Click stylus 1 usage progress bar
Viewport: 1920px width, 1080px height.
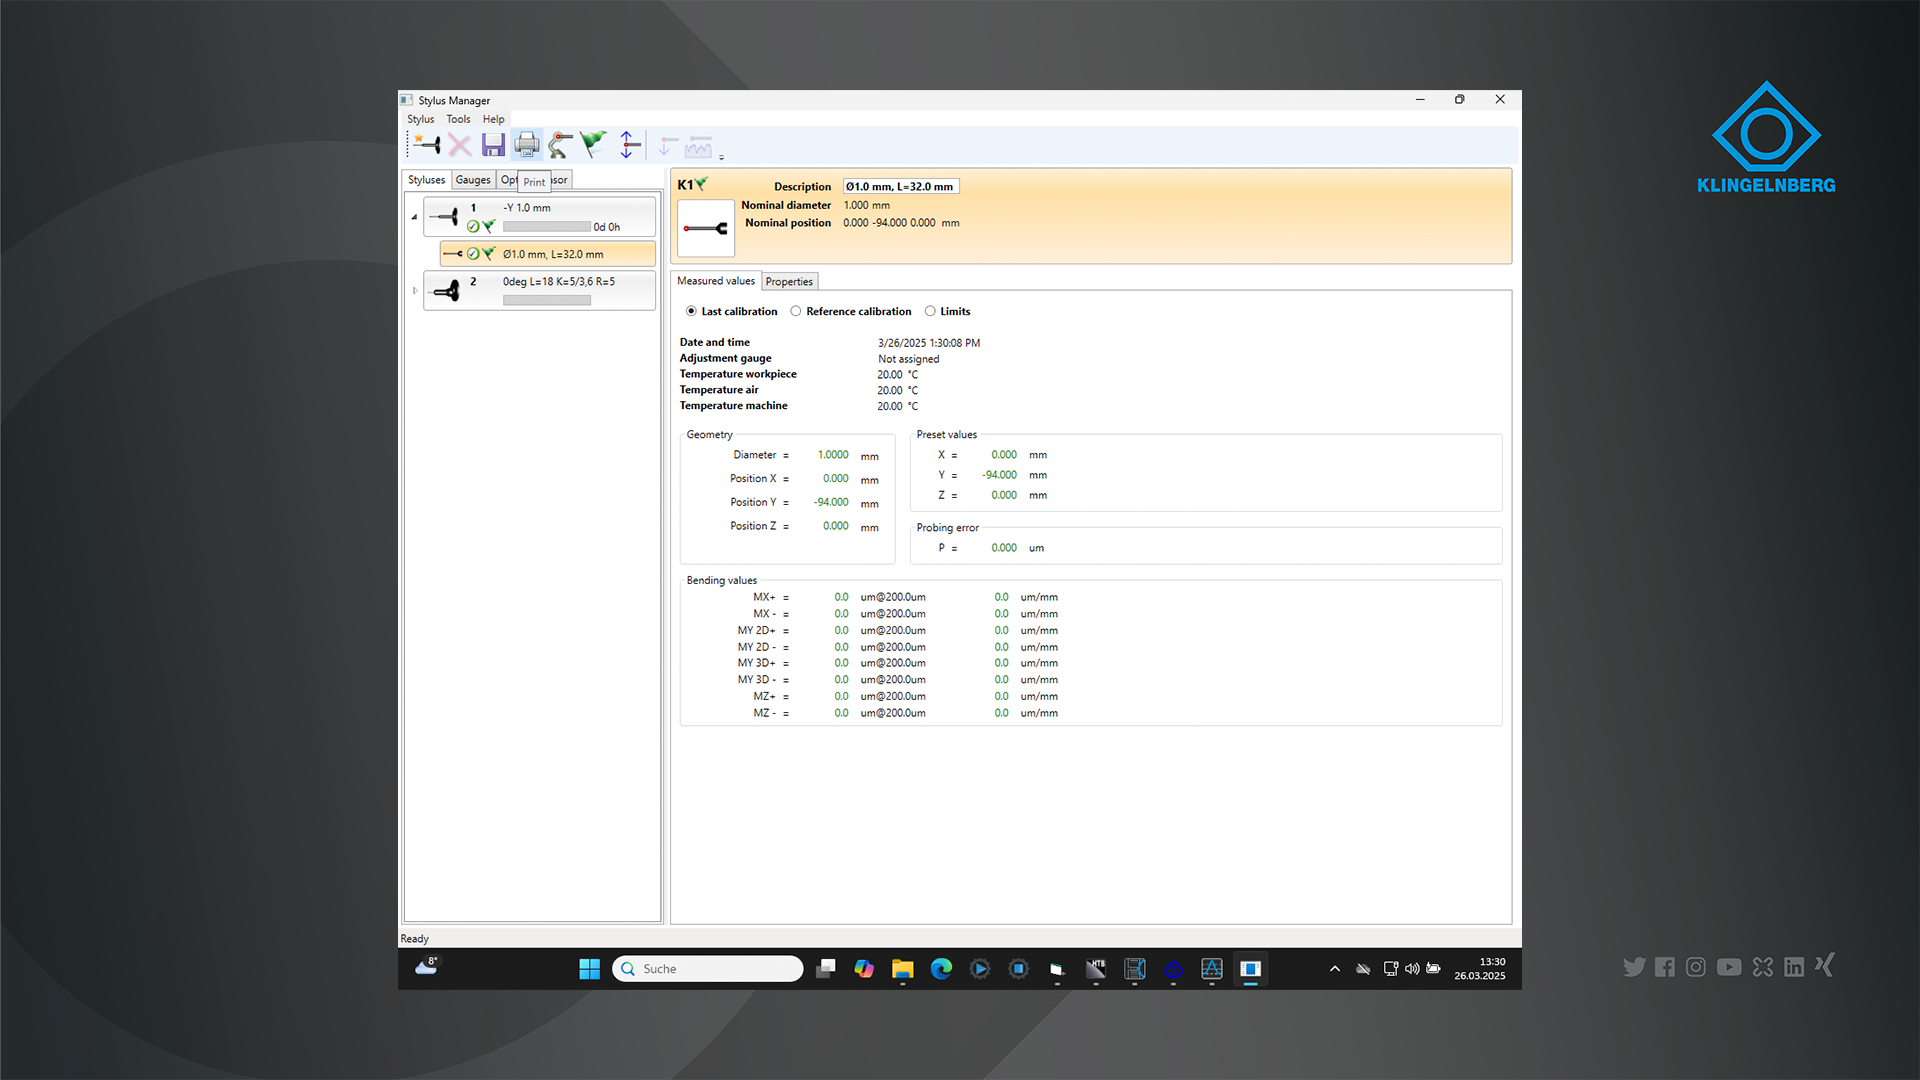(547, 227)
